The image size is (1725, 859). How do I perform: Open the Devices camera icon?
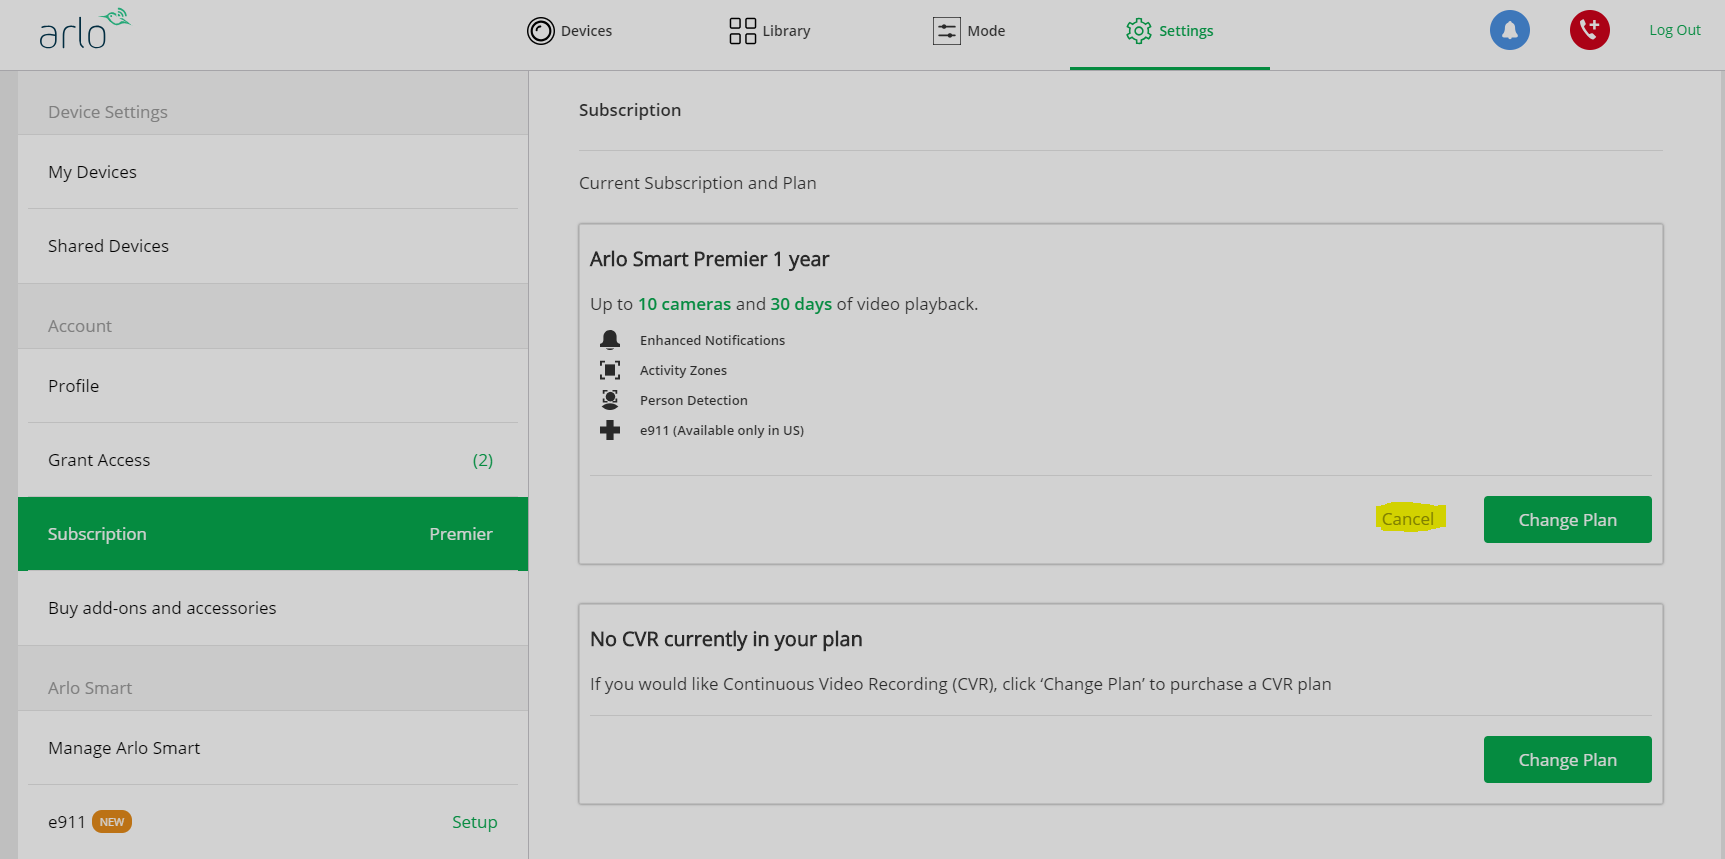click(x=540, y=31)
